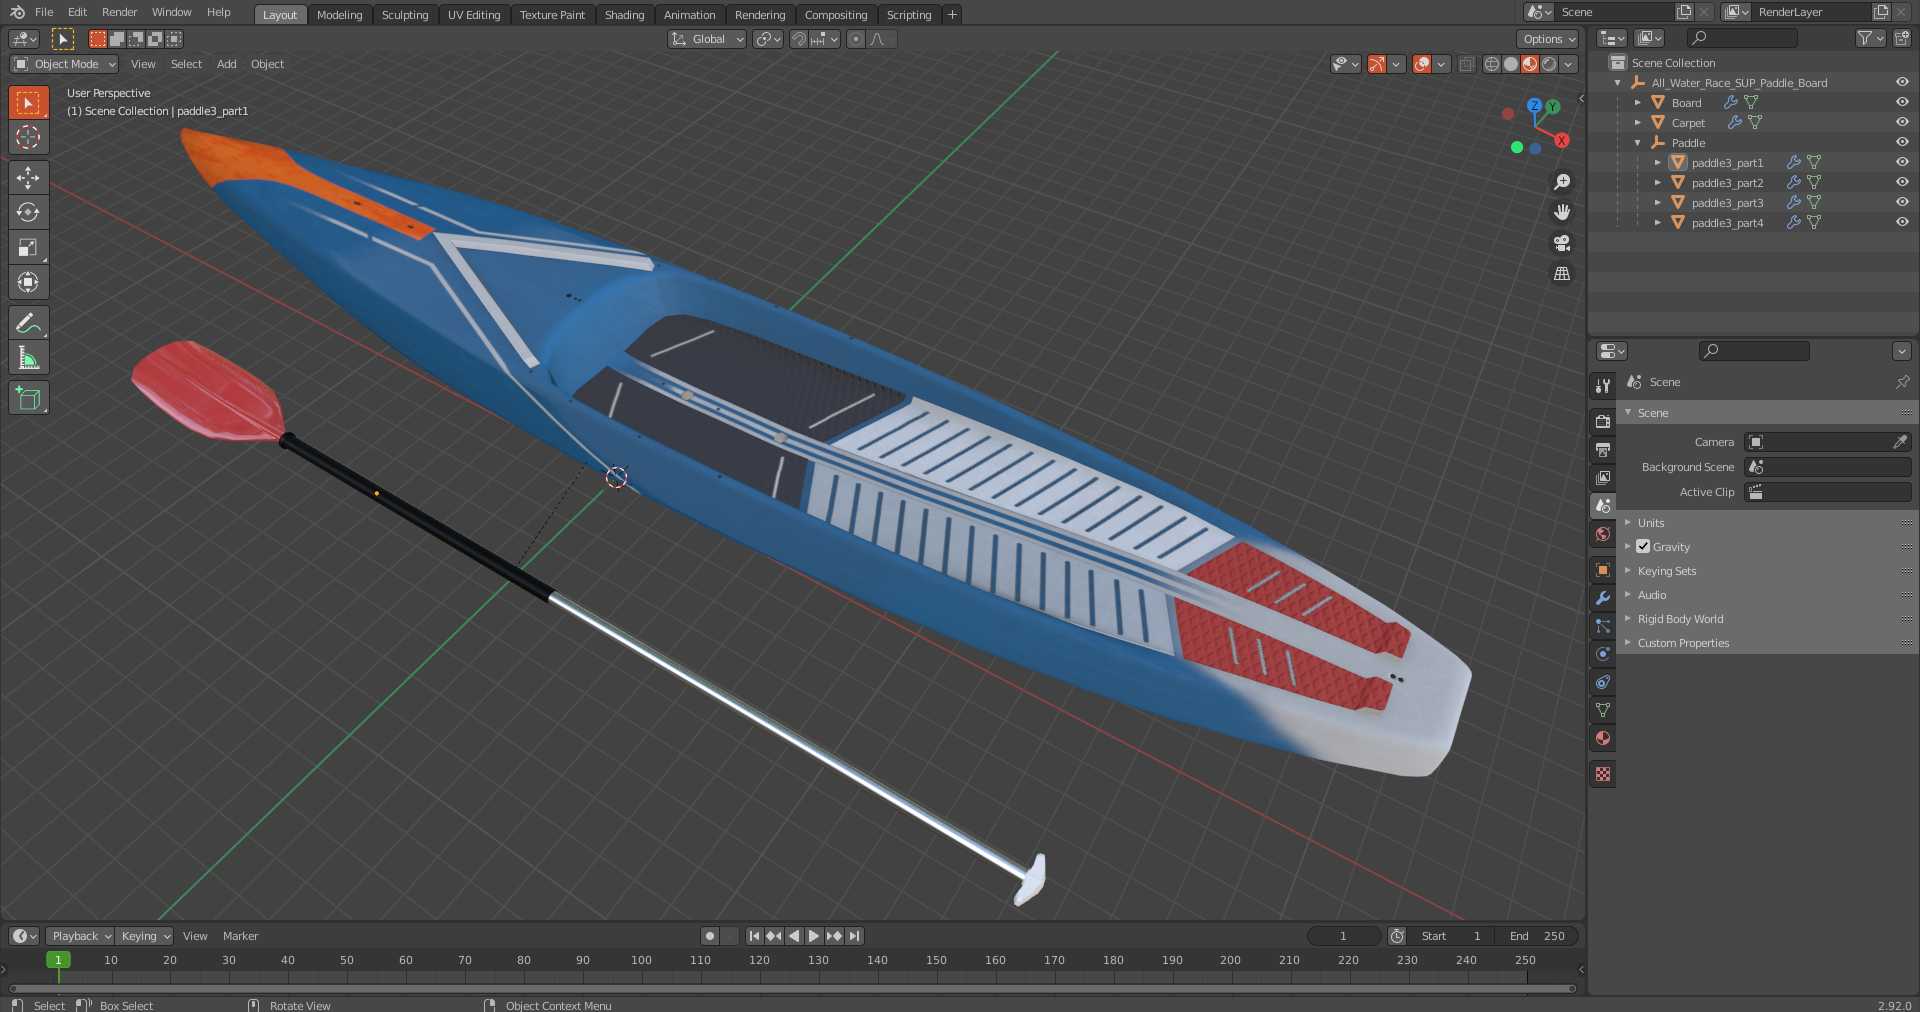This screenshot has height=1012, width=1920.
Task: Toggle auto keying record button
Action: pos(710,936)
